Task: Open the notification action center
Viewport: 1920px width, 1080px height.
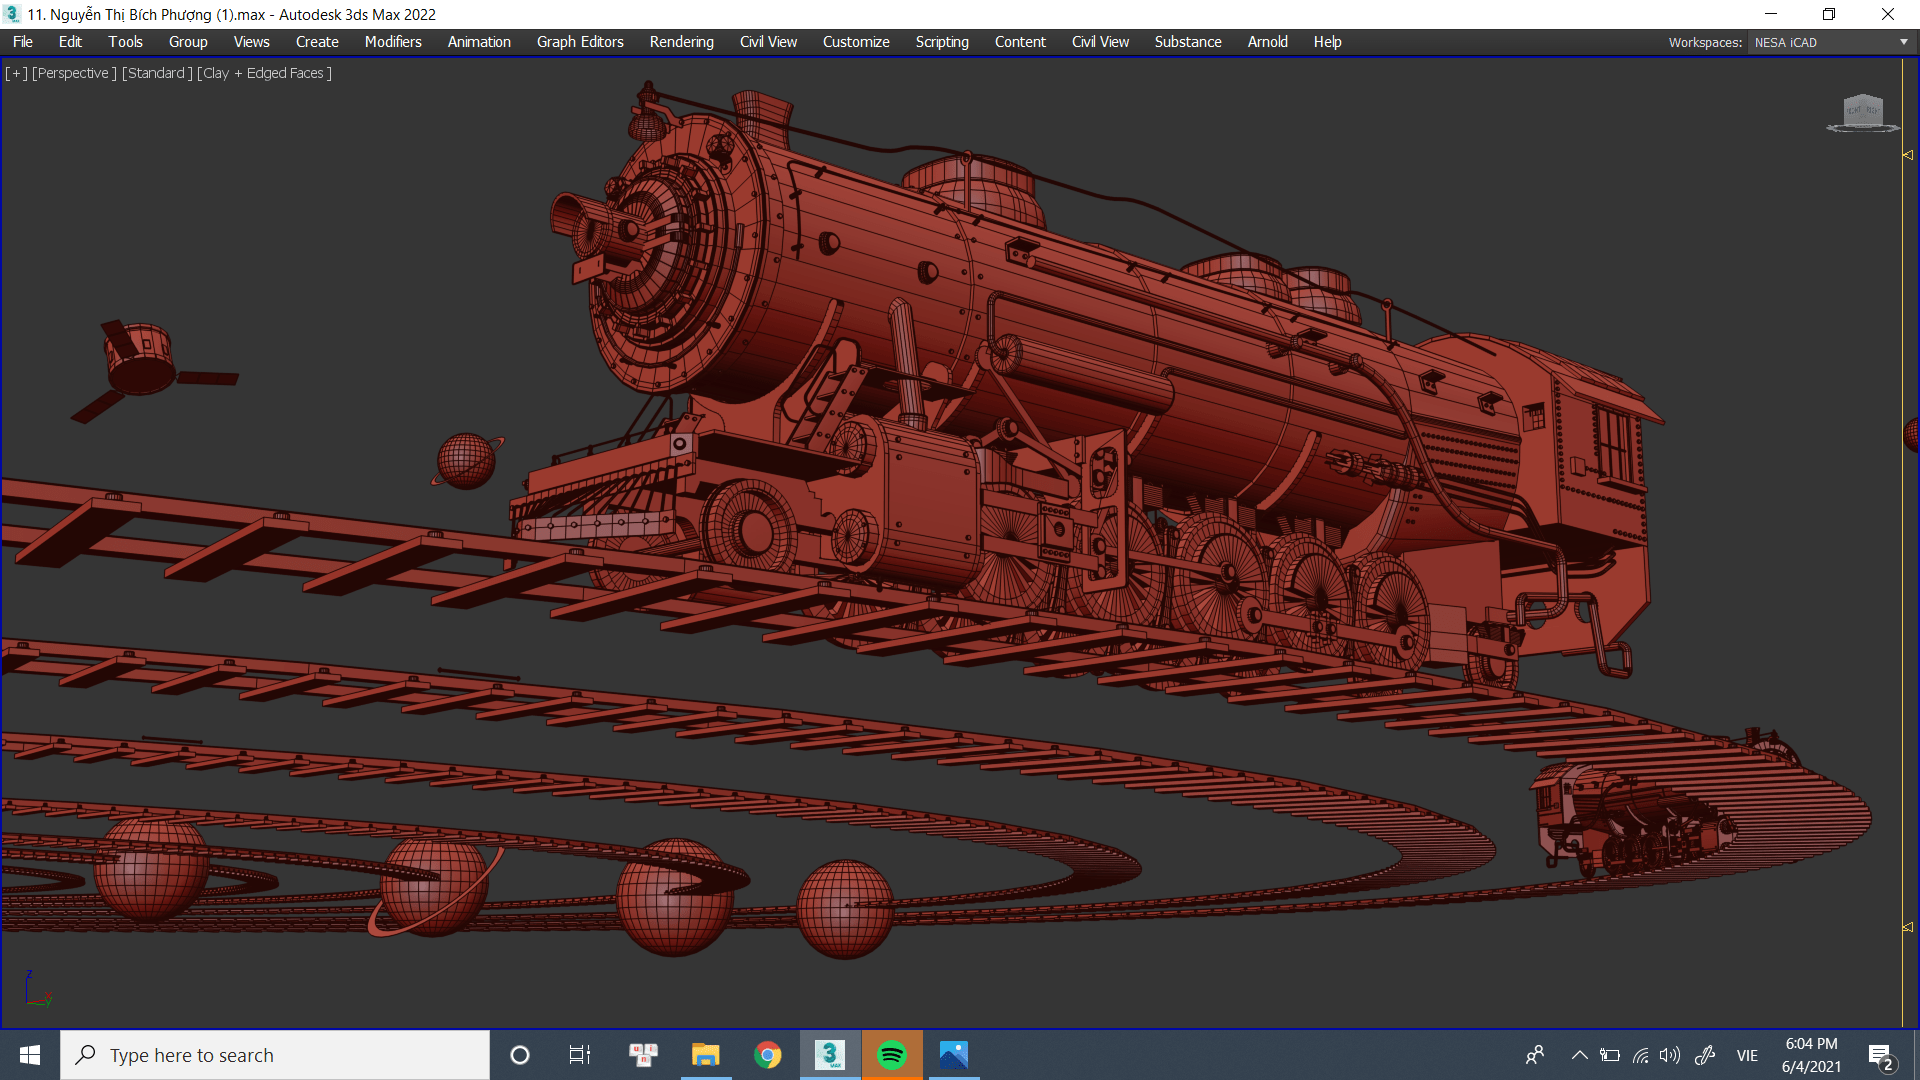Action: (1879, 1055)
